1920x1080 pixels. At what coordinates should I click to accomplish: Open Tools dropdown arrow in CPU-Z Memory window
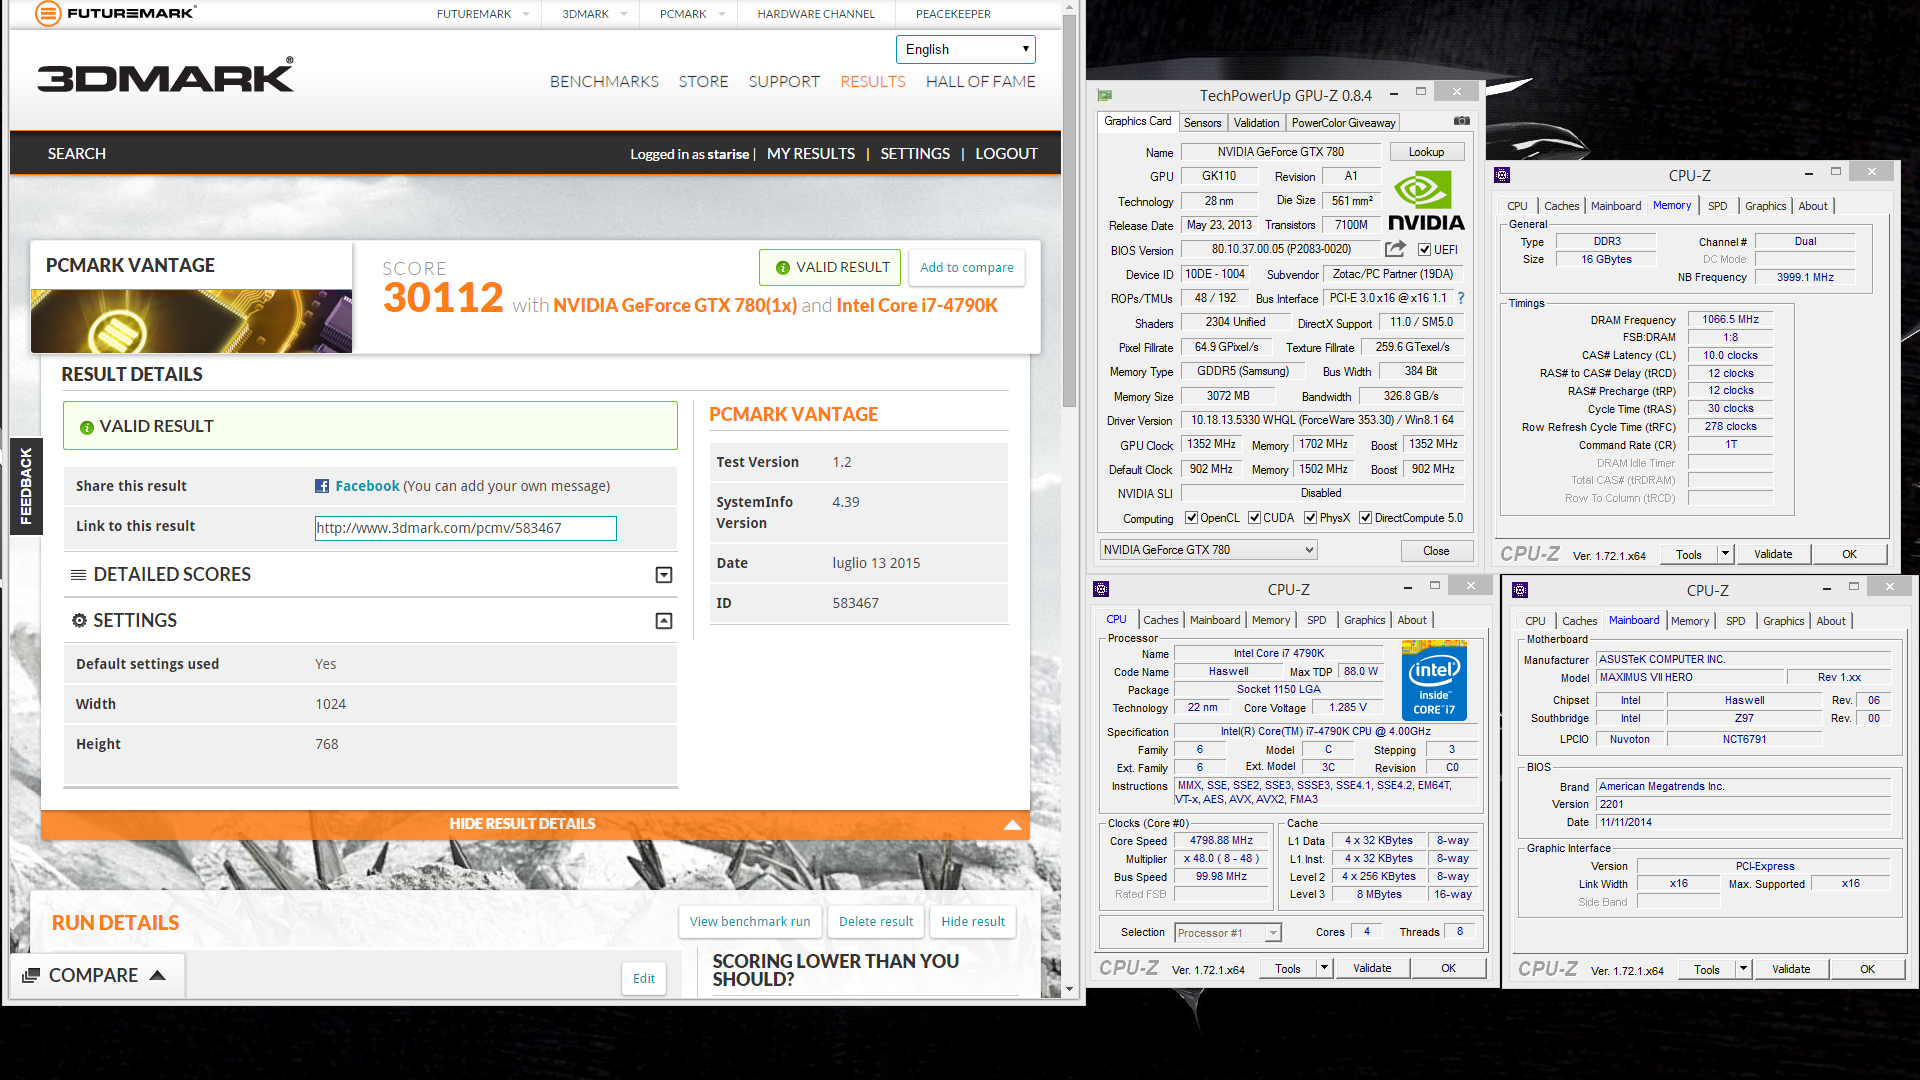coord(1724,554)
